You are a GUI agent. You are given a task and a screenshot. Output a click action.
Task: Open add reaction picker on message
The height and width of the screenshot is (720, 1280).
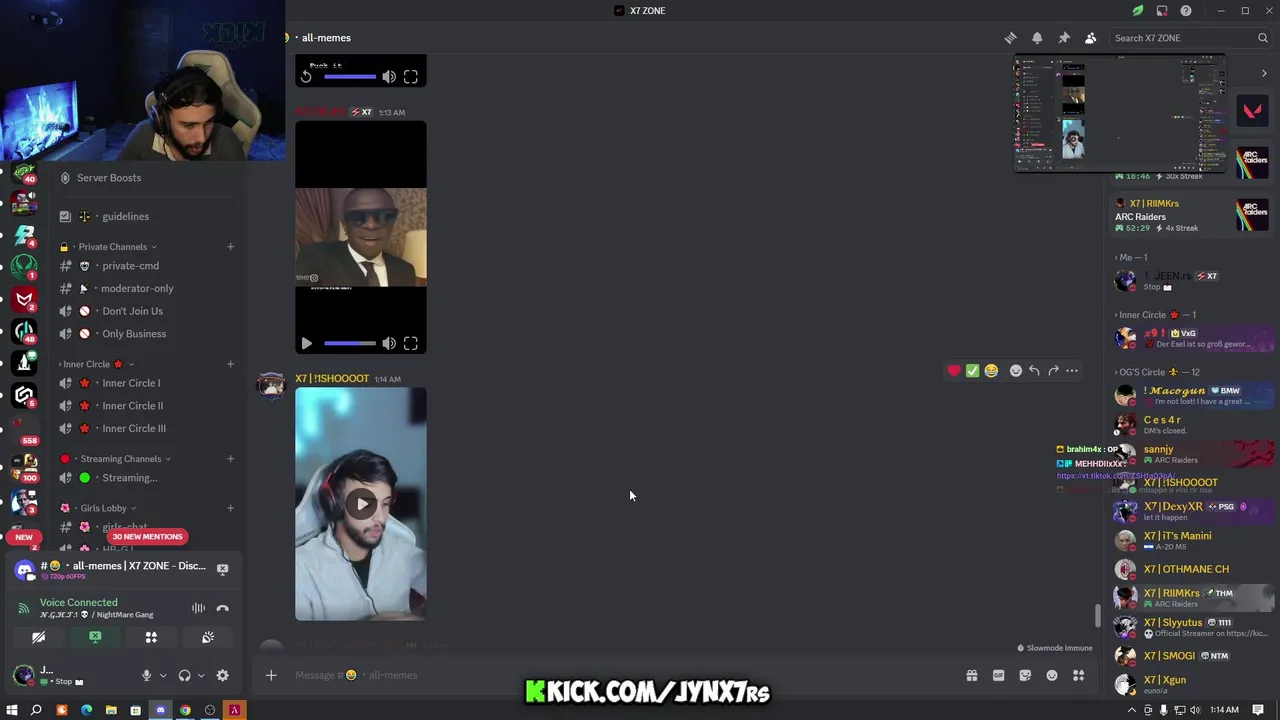(1016, 371)
